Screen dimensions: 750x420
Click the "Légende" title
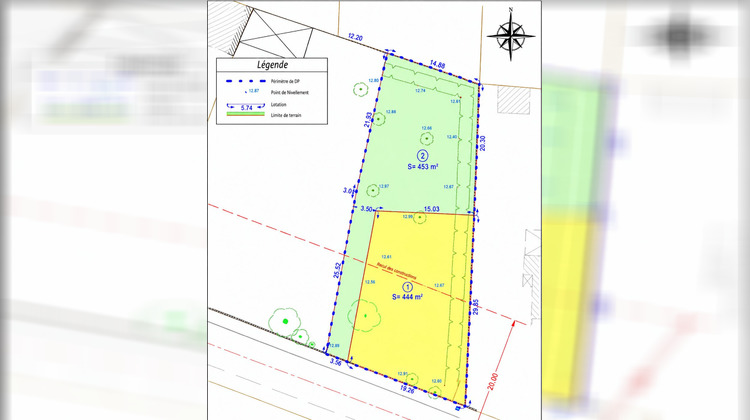pos(272,65)
